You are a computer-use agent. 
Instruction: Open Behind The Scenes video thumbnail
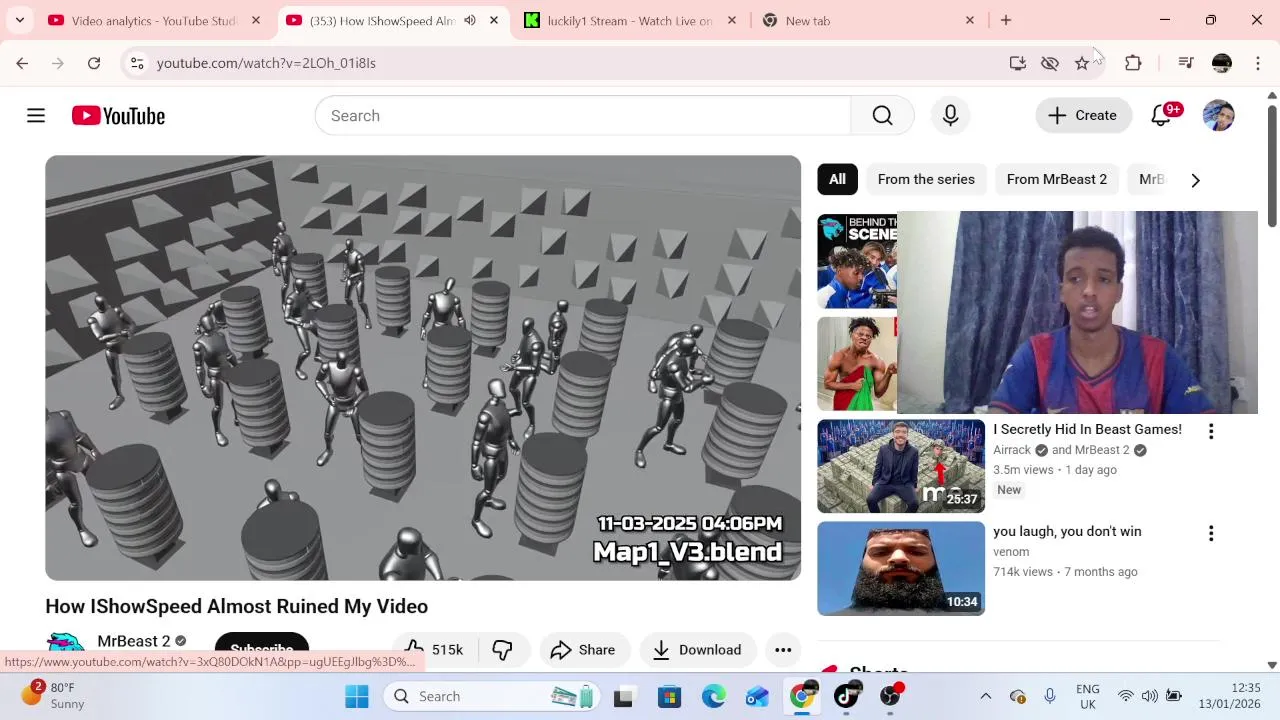(857, 261)
